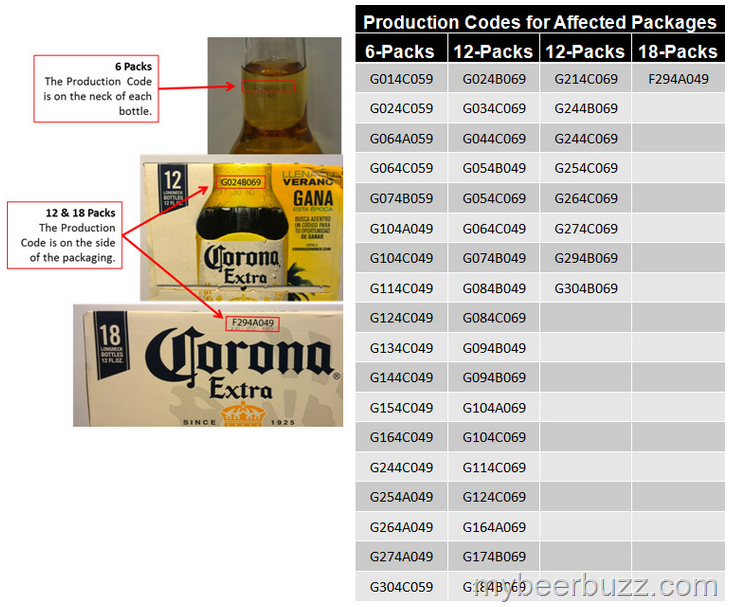Click on G104A049 in 6-Packs column
Screen dimensions: 732x607
click(x=401, y=229)
